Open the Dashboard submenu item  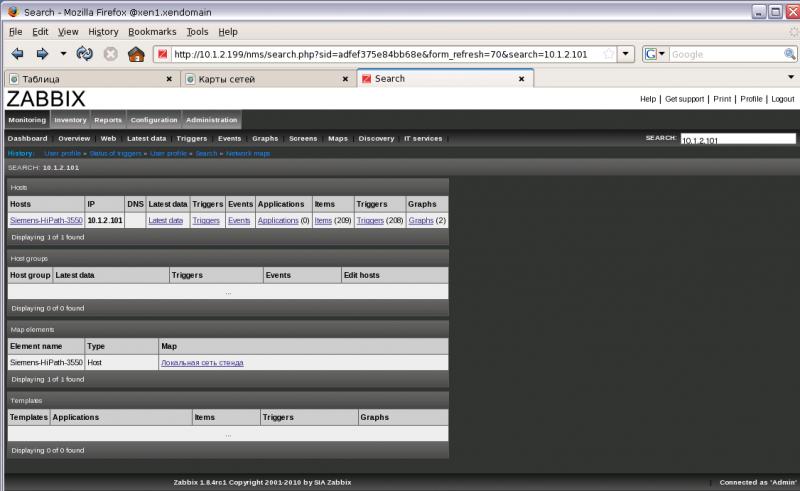tap(28, 139)
